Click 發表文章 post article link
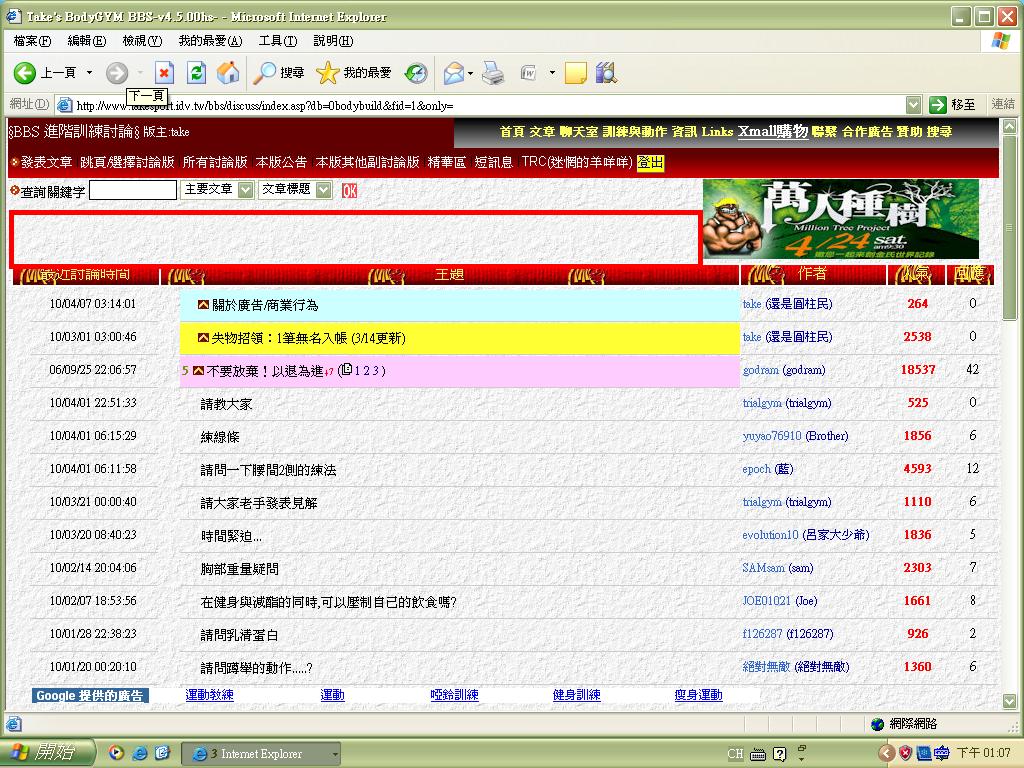The image size is (1024, 768). pos(46,162)
